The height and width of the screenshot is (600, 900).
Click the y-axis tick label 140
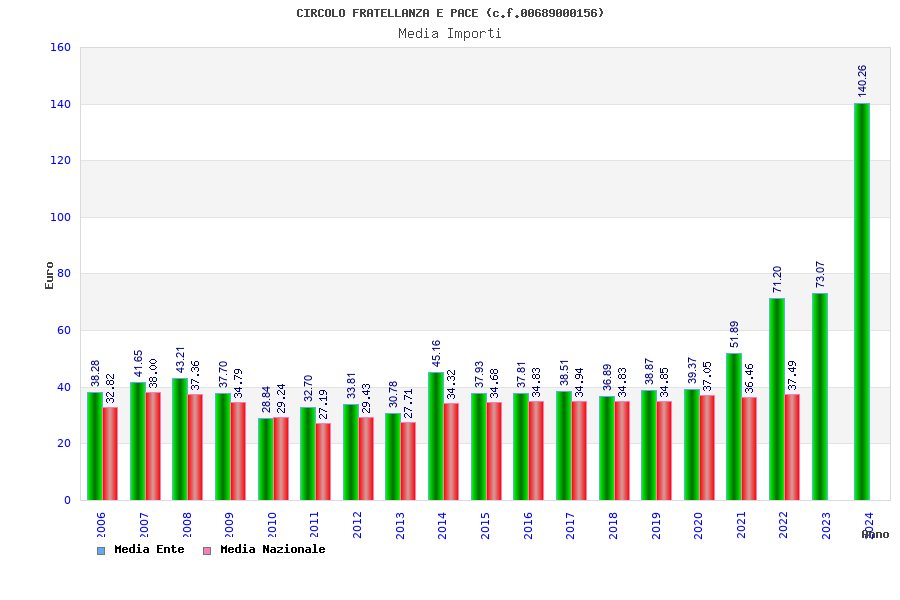click(60, 104)
